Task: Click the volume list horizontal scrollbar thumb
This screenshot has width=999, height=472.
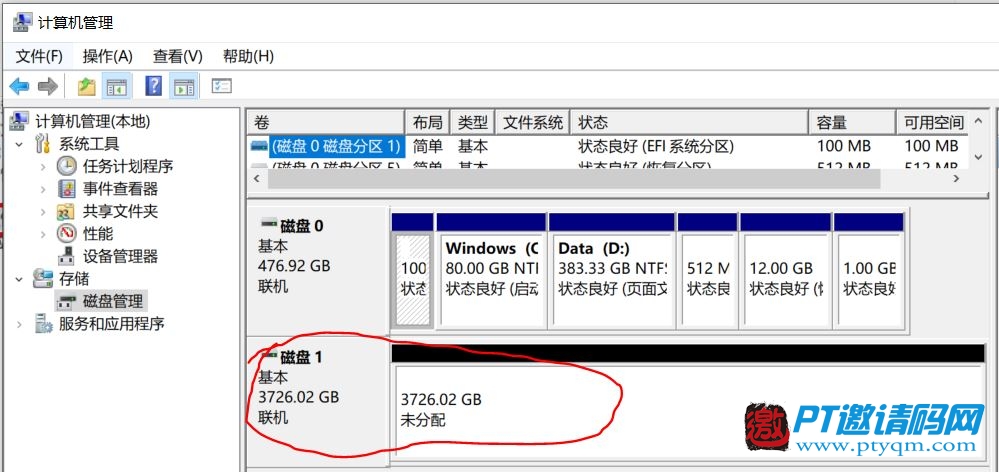Action: [573, 179]
